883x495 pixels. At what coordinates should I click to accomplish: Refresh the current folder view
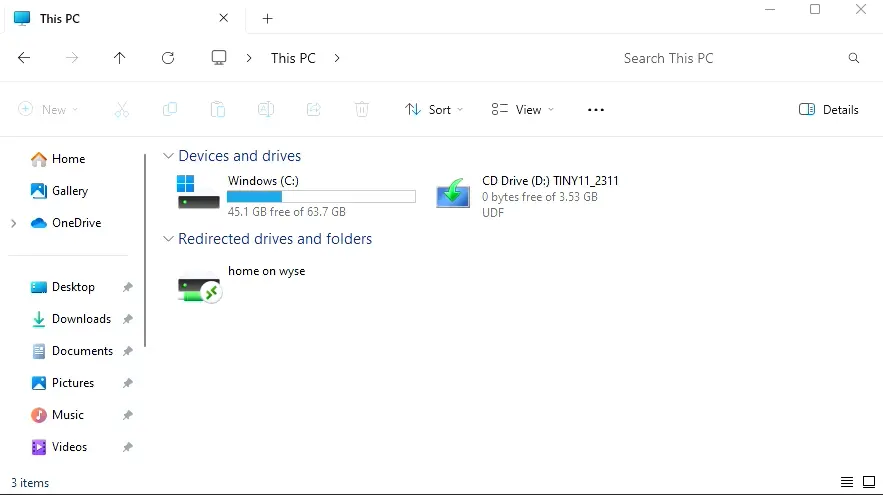coord(168,58)
